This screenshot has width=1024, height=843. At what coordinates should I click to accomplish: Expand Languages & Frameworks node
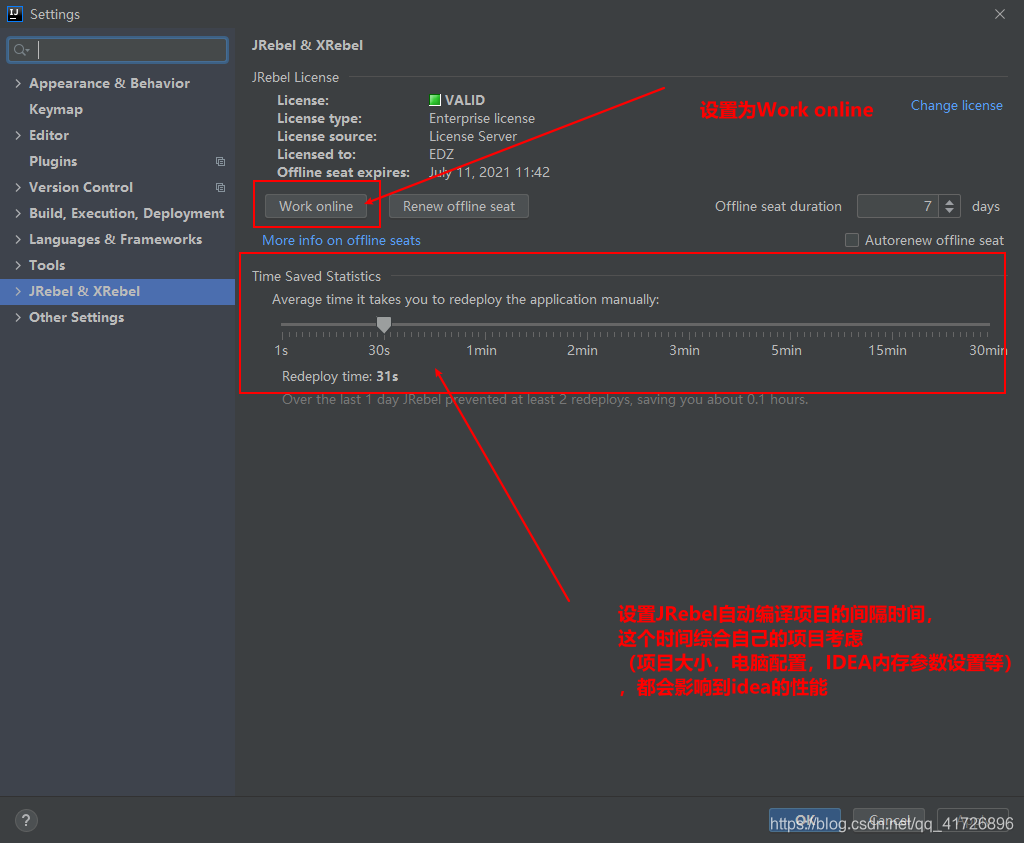coord(18,240)
